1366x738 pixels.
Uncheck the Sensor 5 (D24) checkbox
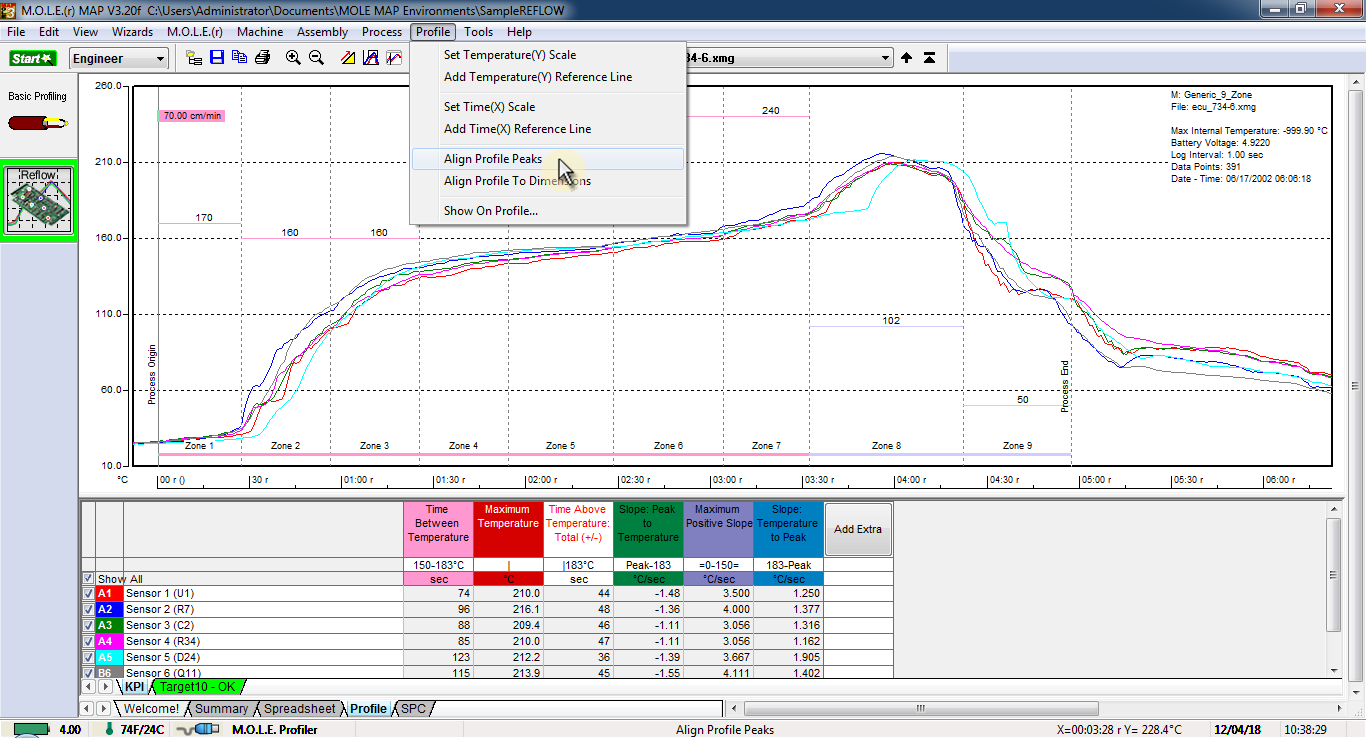click(x=88, y=657)
